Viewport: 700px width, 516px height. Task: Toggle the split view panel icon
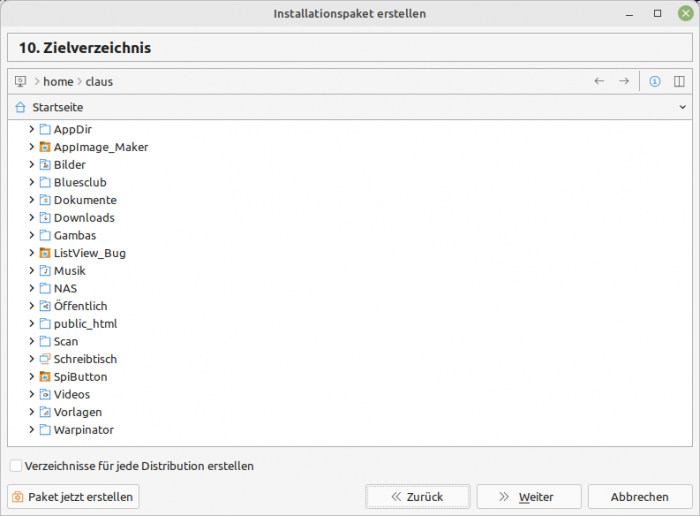679,81
